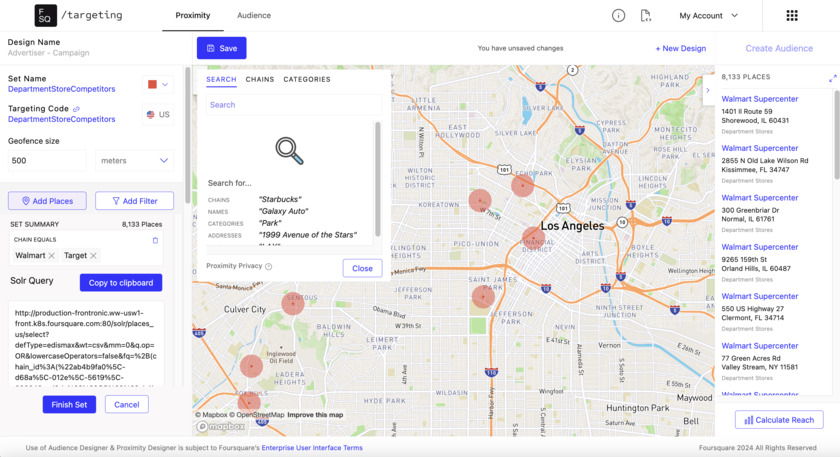840x457 pixels.
Task: Click geofence marker near Saint James Park
Action: coord(483,296)
